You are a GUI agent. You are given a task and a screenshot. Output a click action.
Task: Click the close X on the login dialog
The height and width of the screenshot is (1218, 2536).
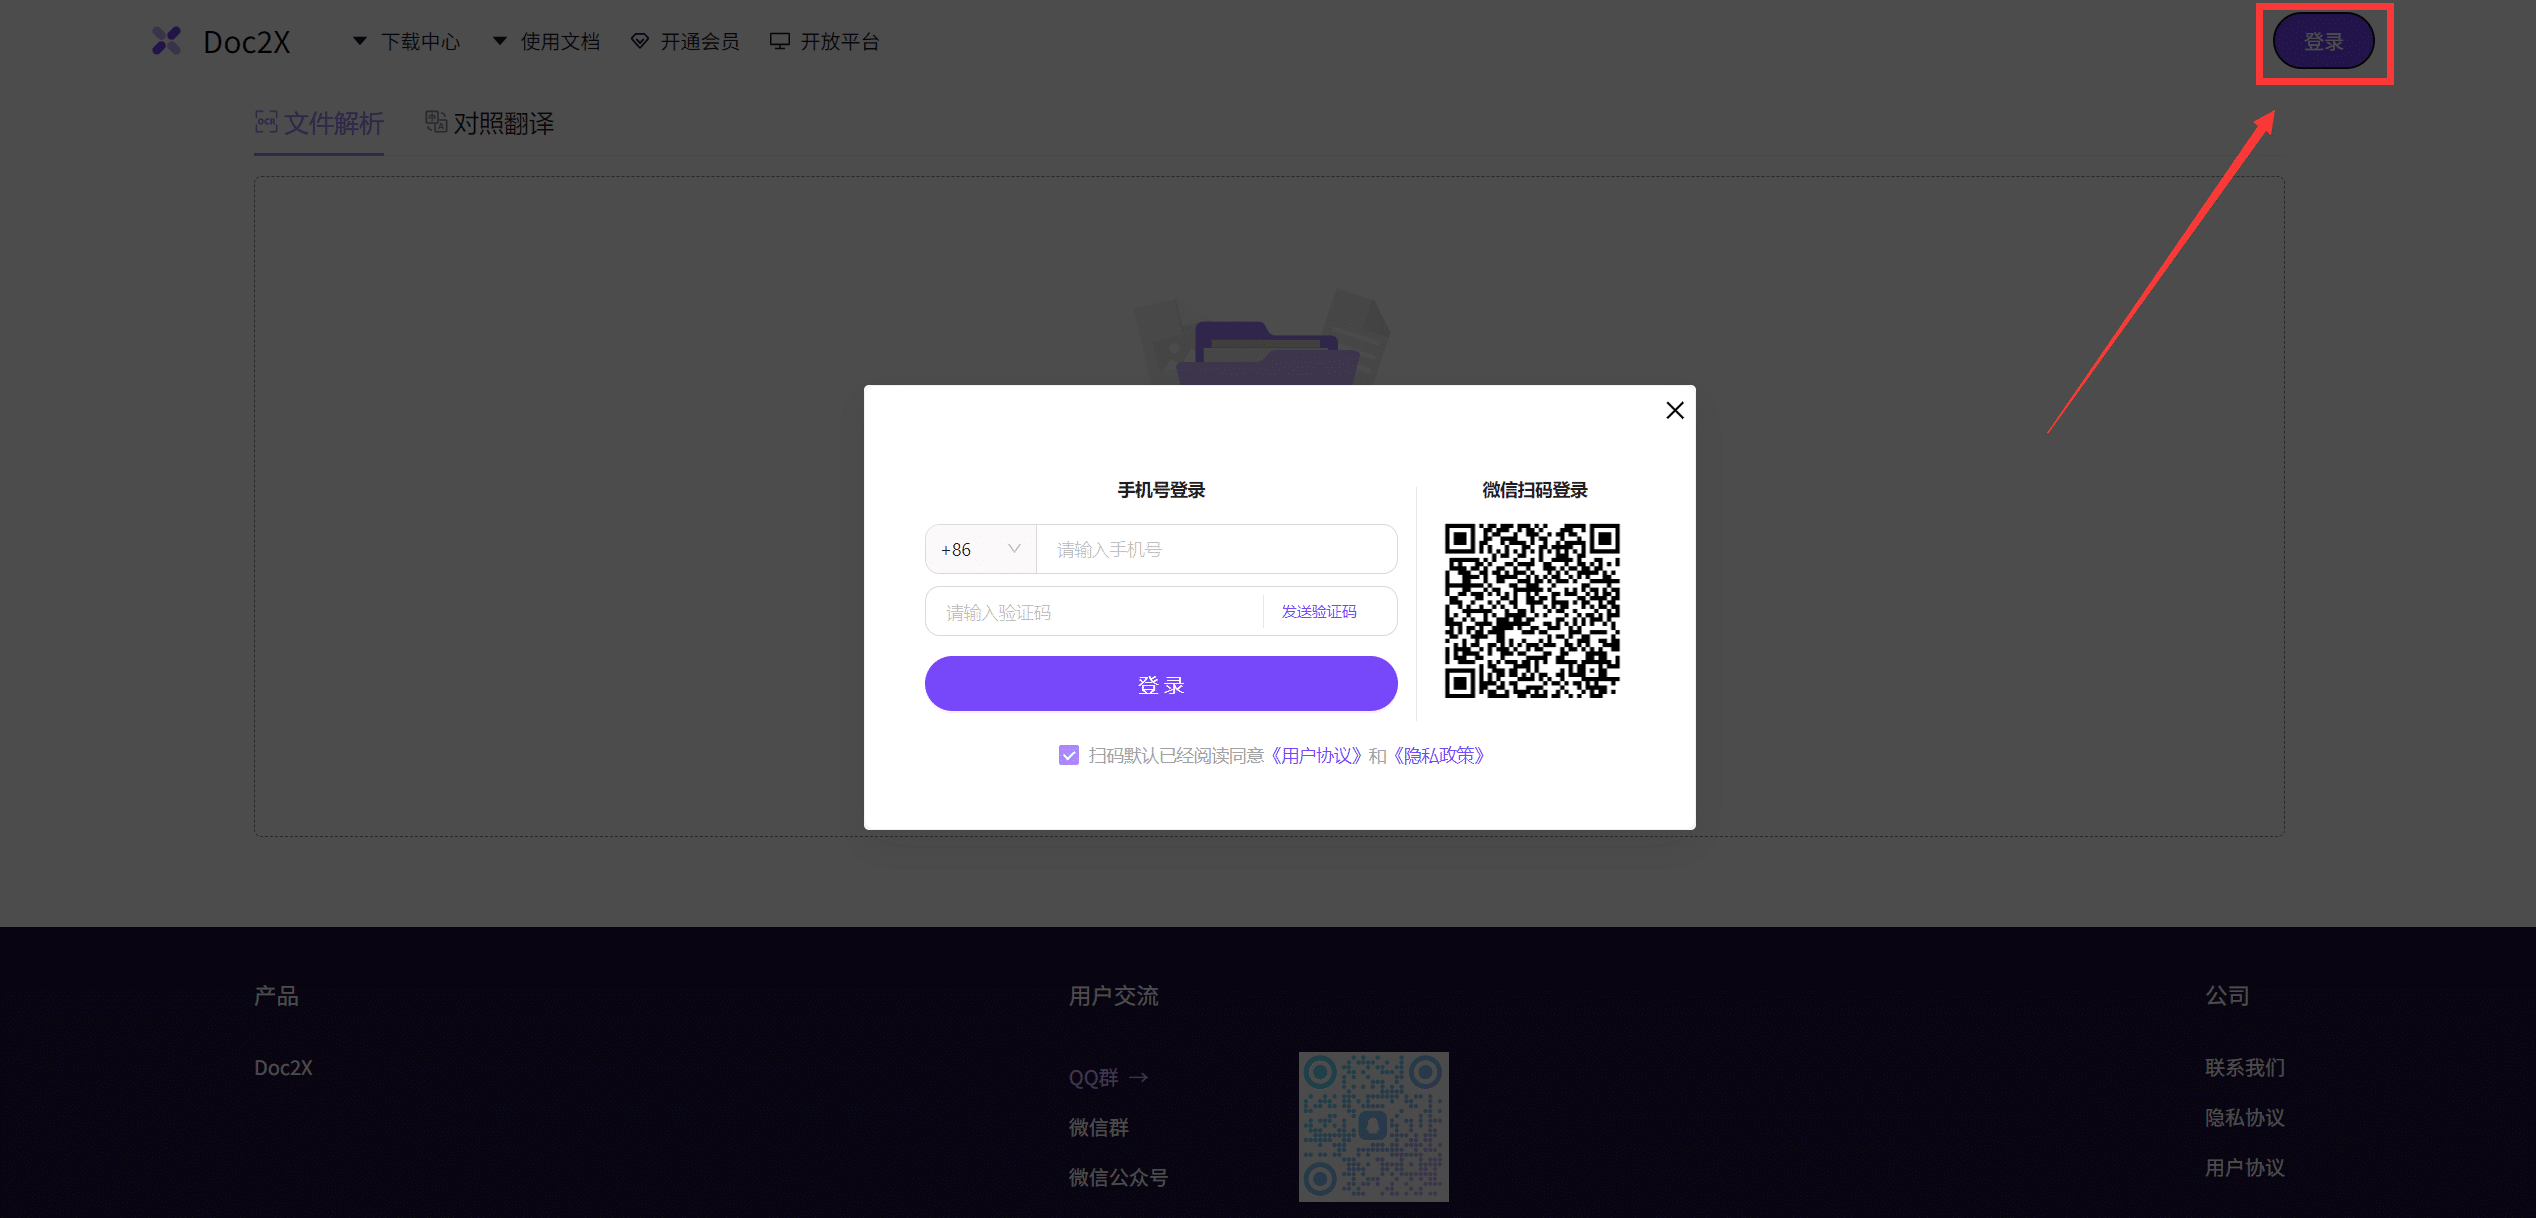click(x=1675, y=410)
